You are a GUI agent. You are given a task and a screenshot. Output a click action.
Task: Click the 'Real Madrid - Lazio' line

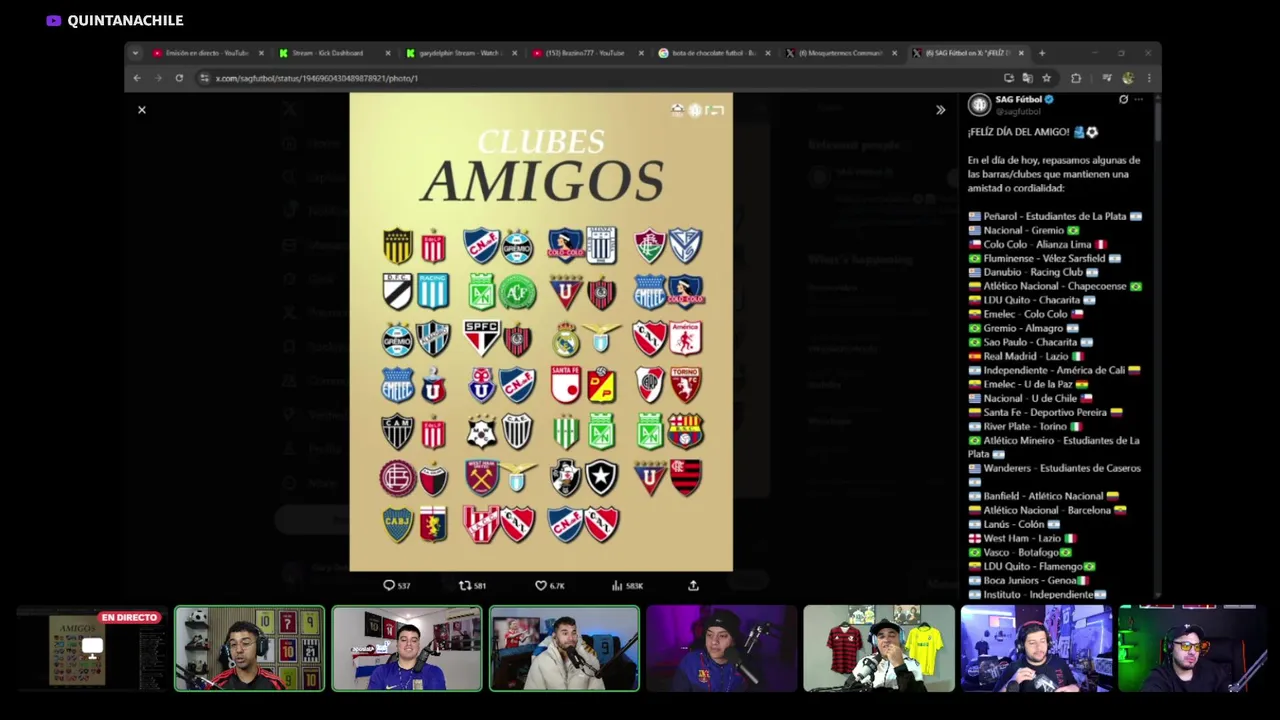point(1025,356)
